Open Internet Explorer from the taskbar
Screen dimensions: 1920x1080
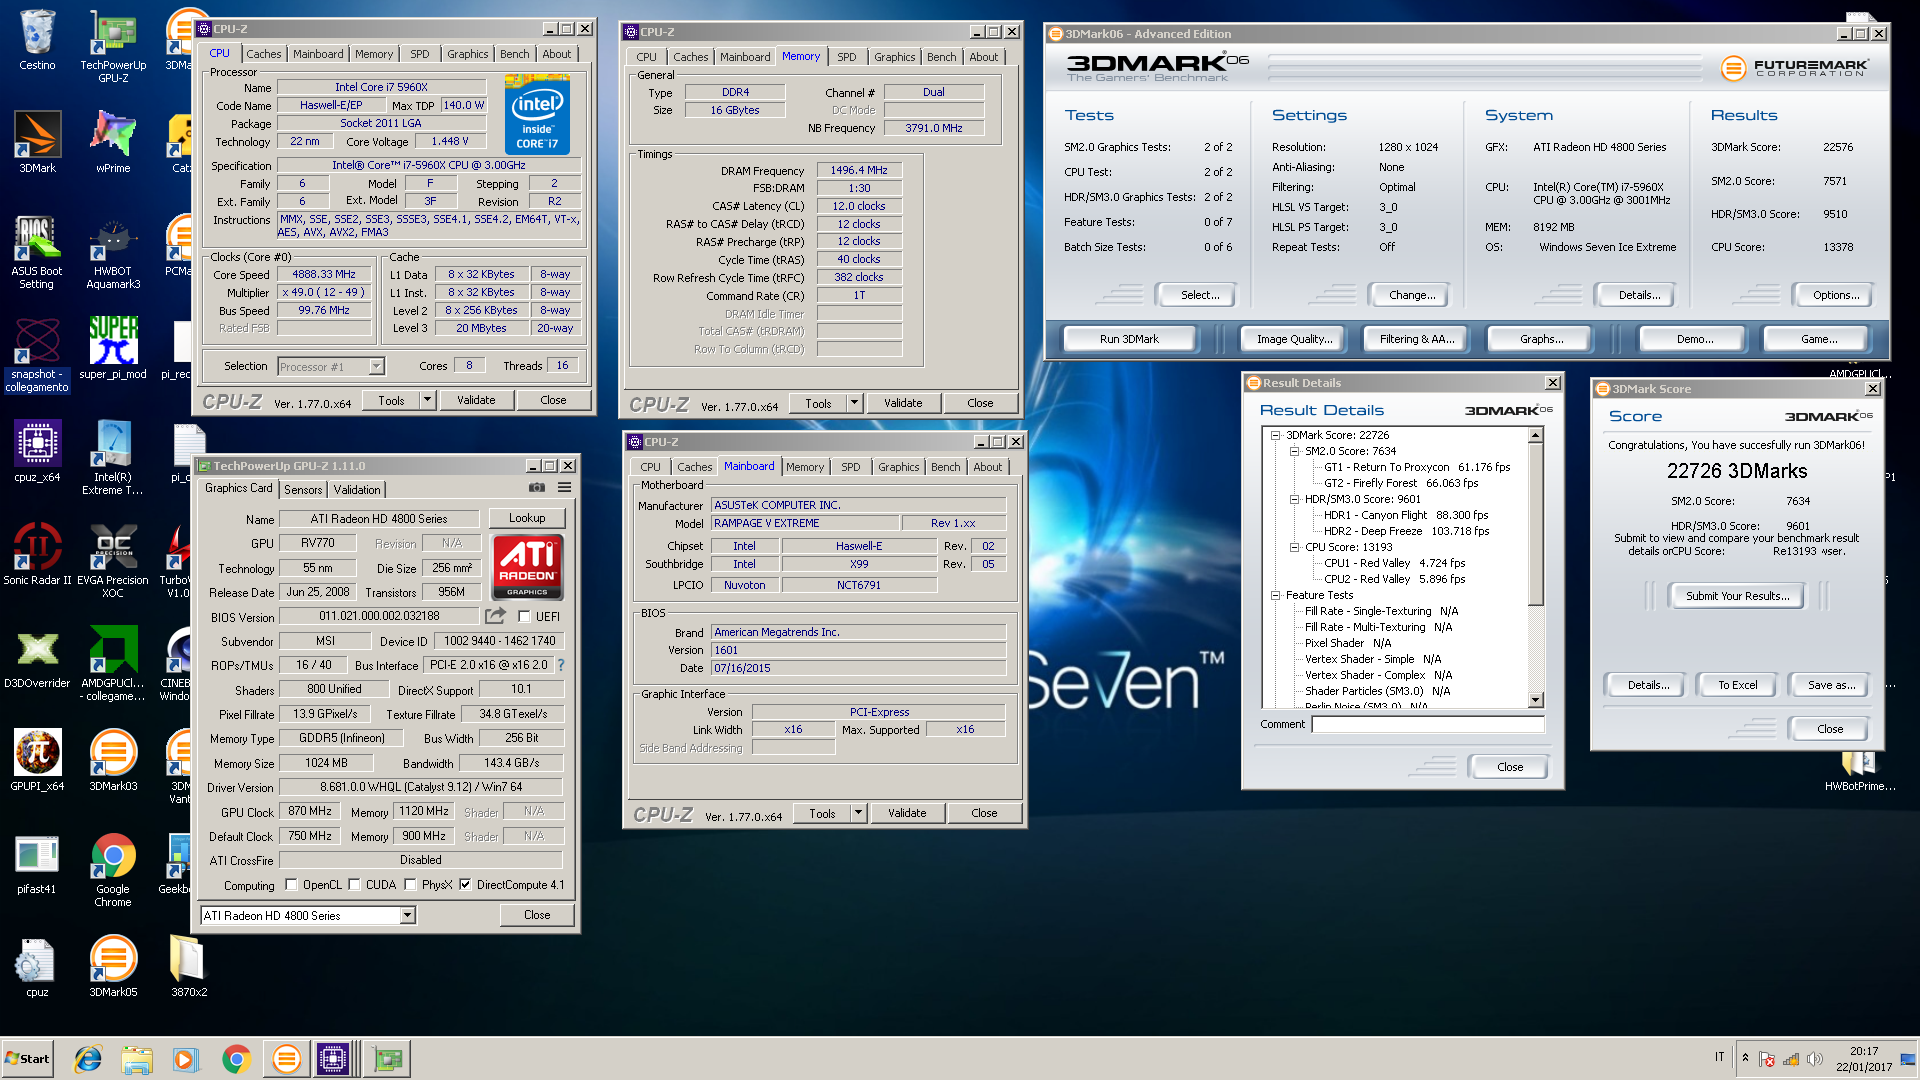[89, 1059]
